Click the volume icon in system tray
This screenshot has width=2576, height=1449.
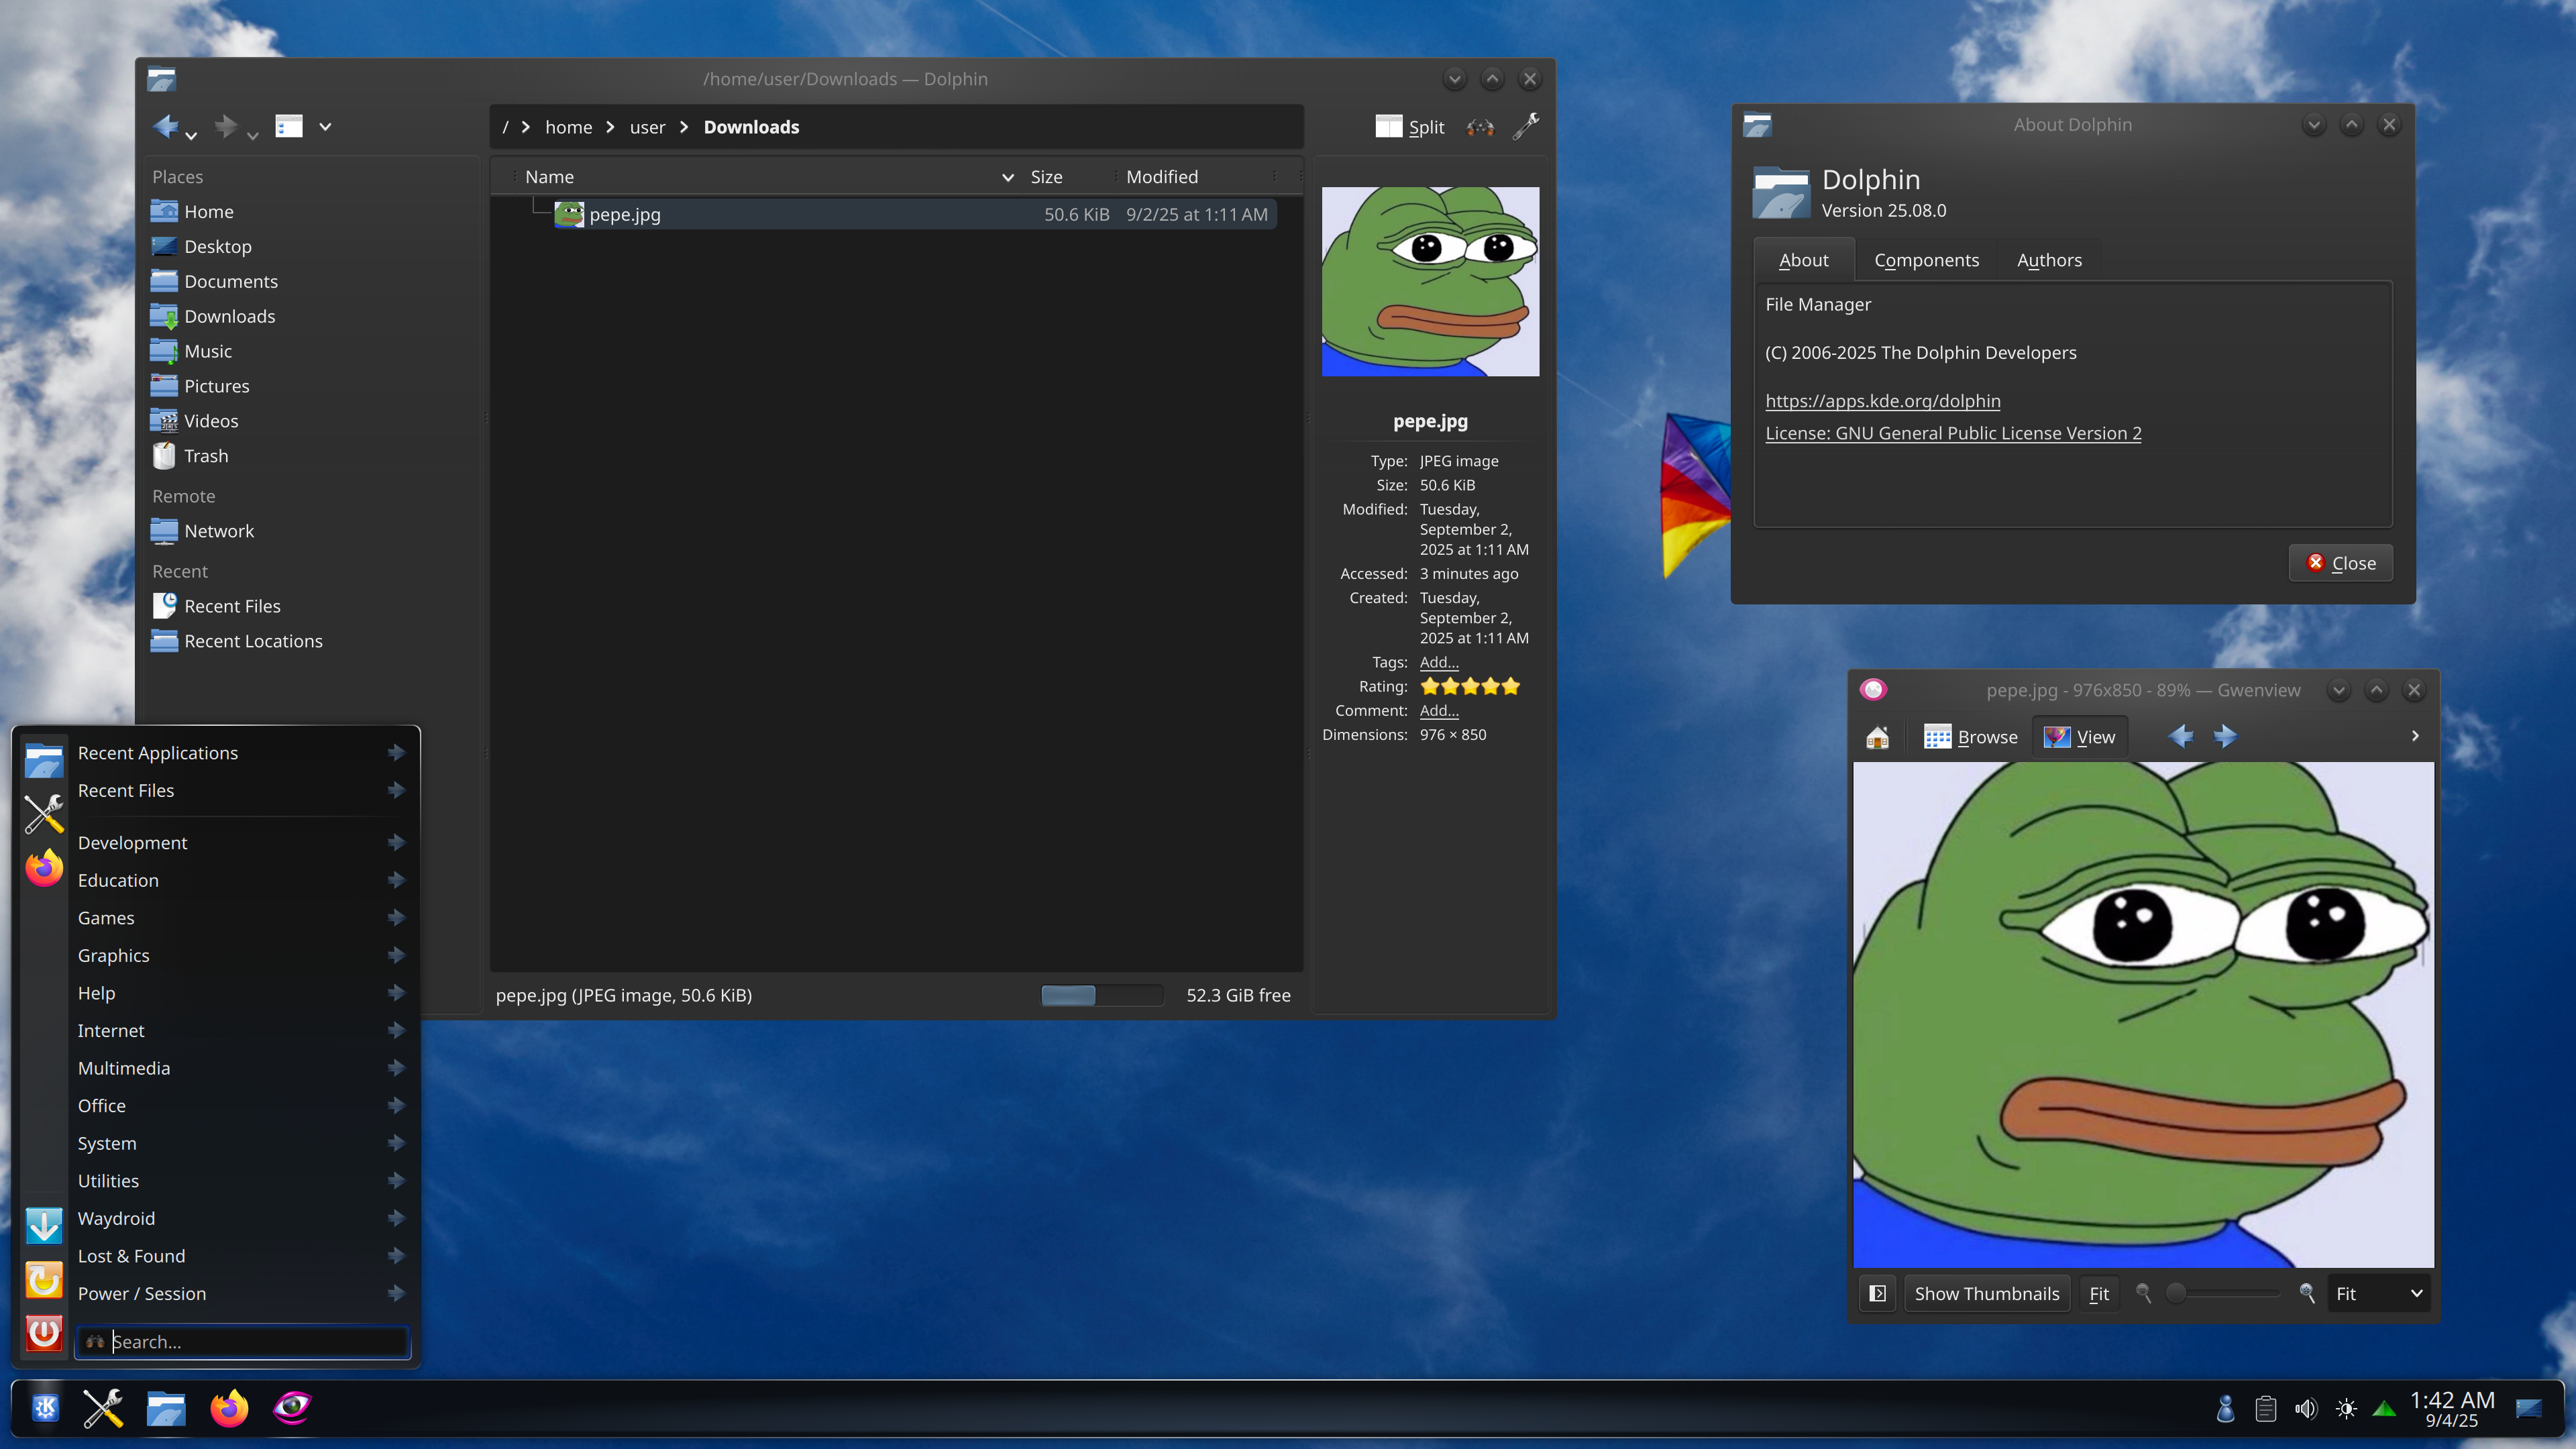click(2306, 1409)
